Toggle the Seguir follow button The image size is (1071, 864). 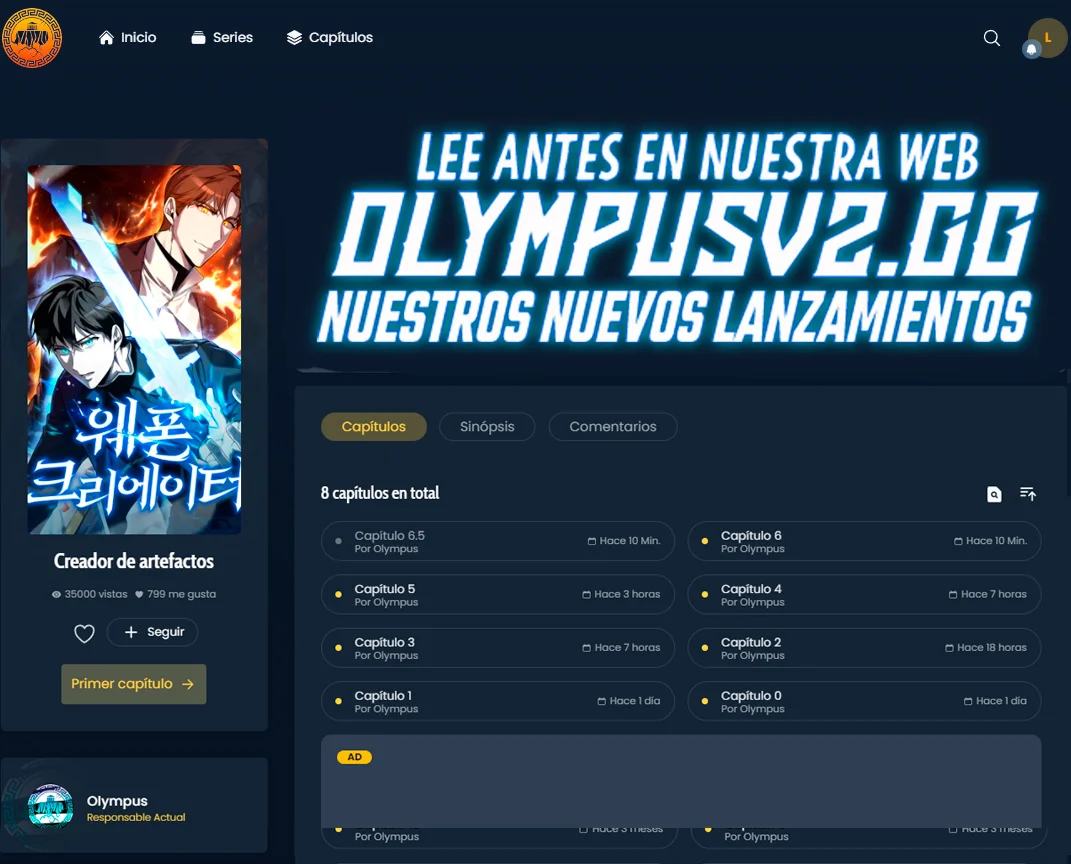152,633
